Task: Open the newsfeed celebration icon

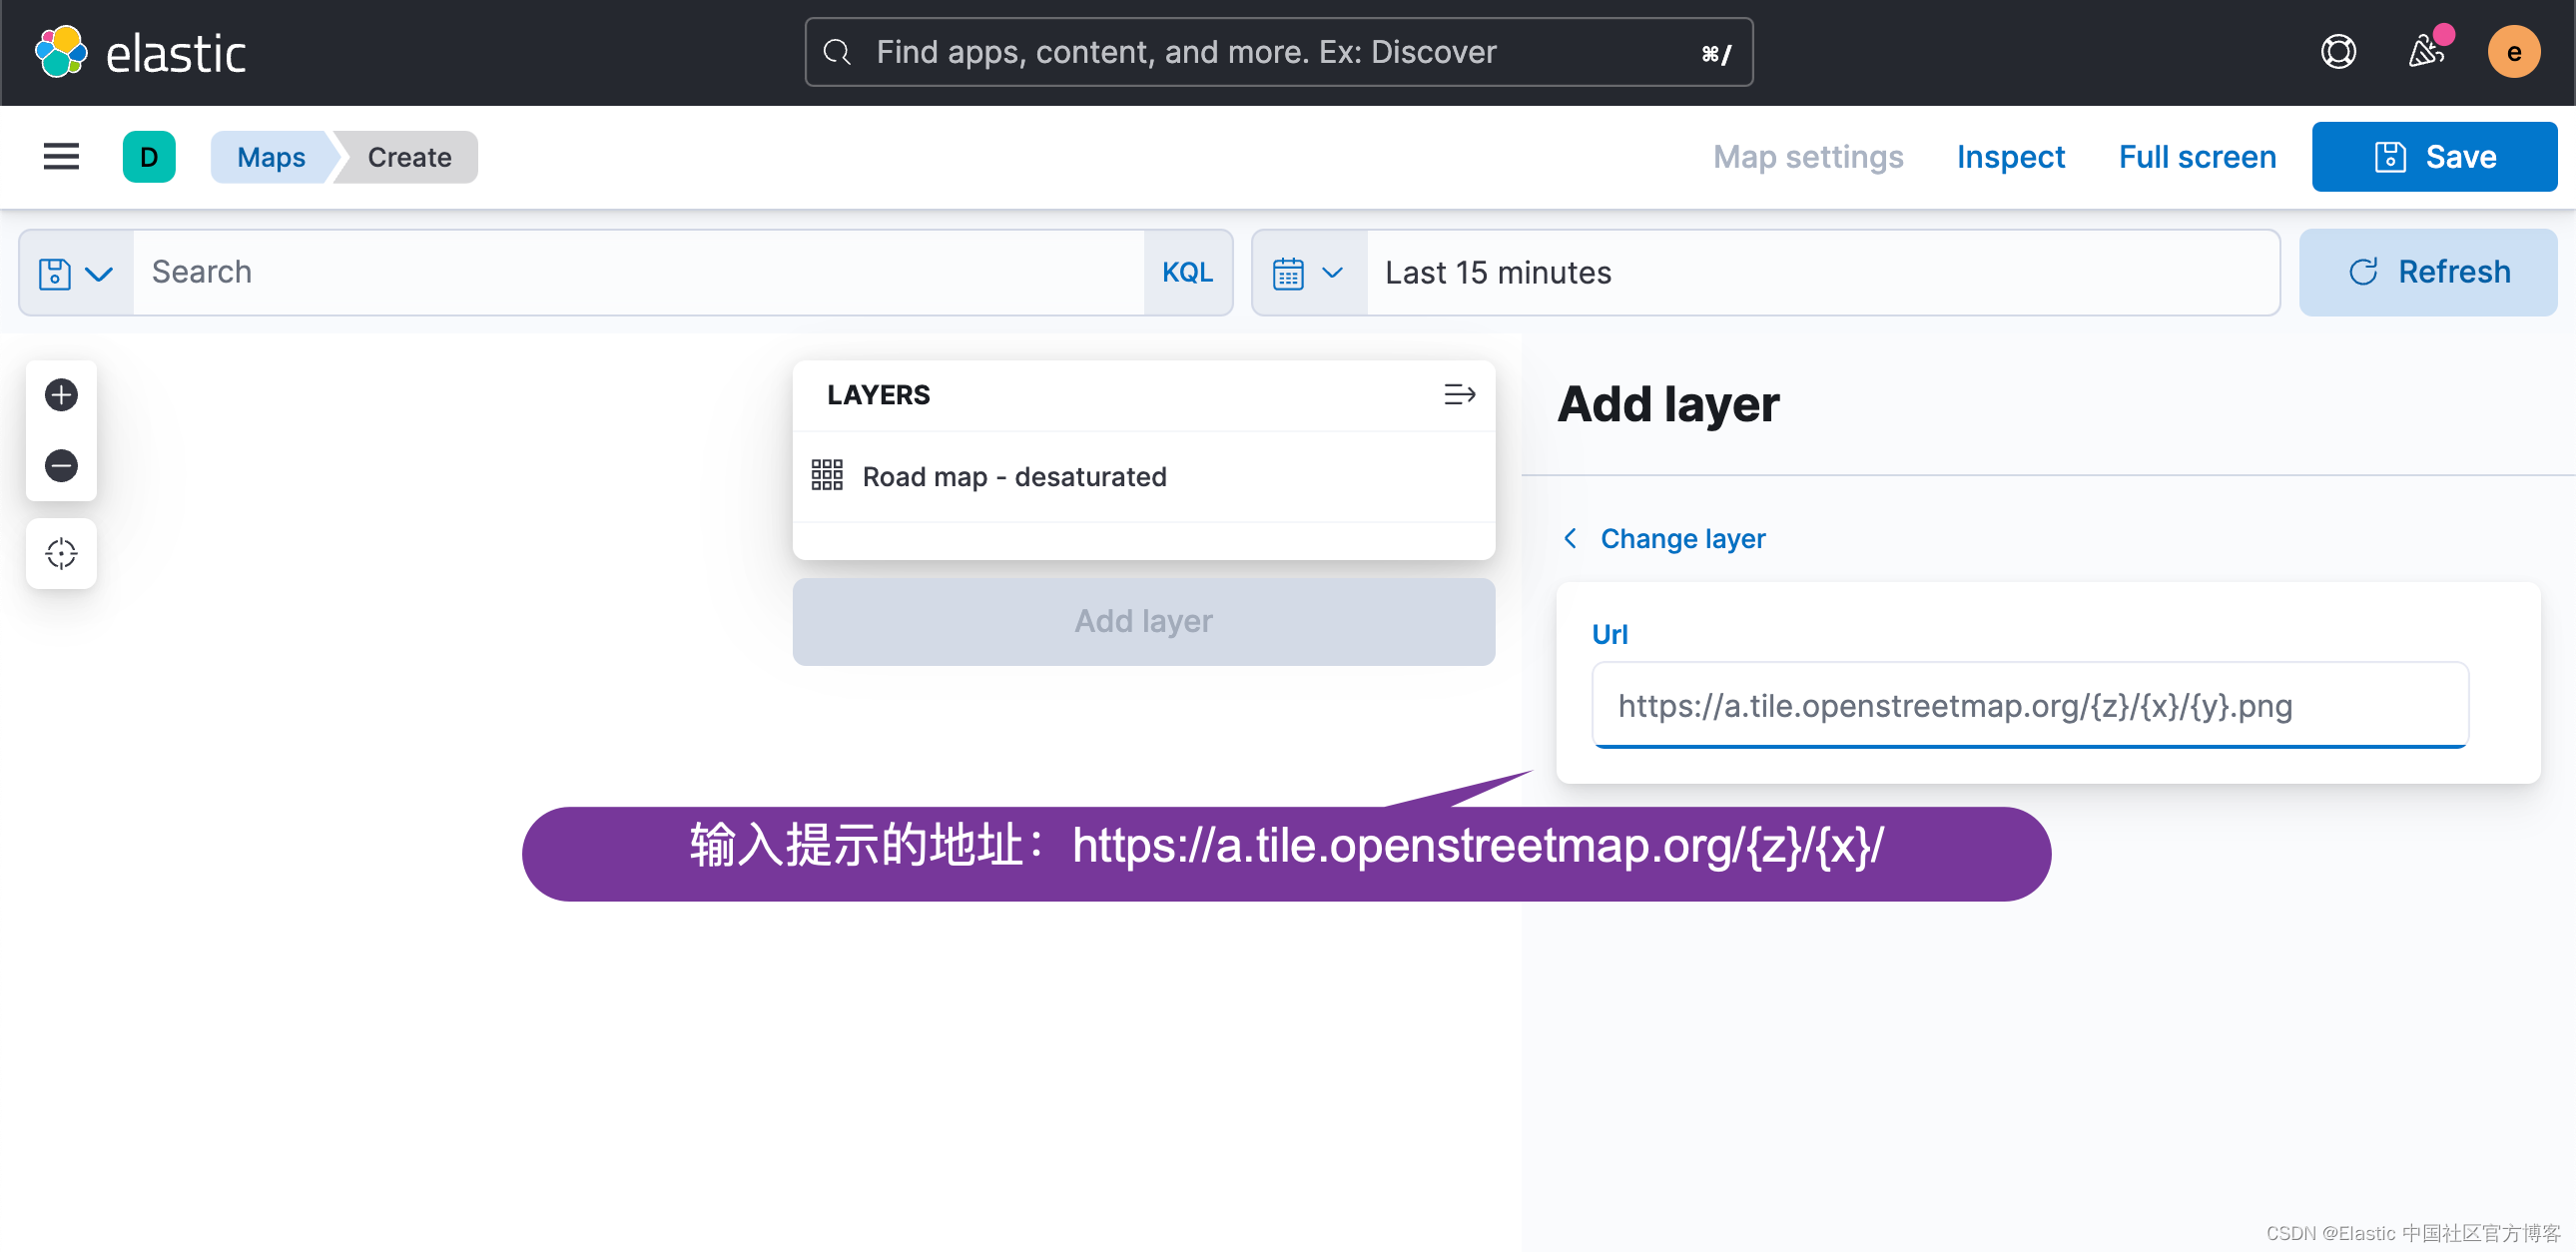Action: click(2425, 52)
